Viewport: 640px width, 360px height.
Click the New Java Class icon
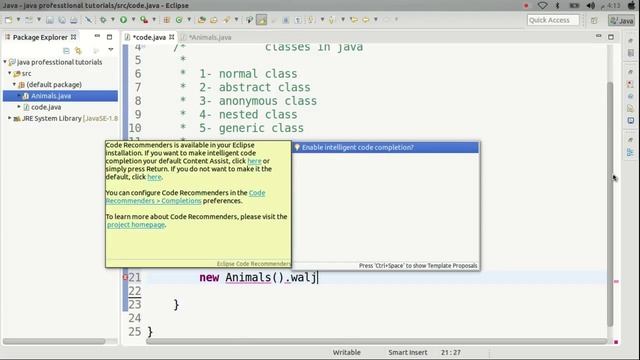[179, 20]
